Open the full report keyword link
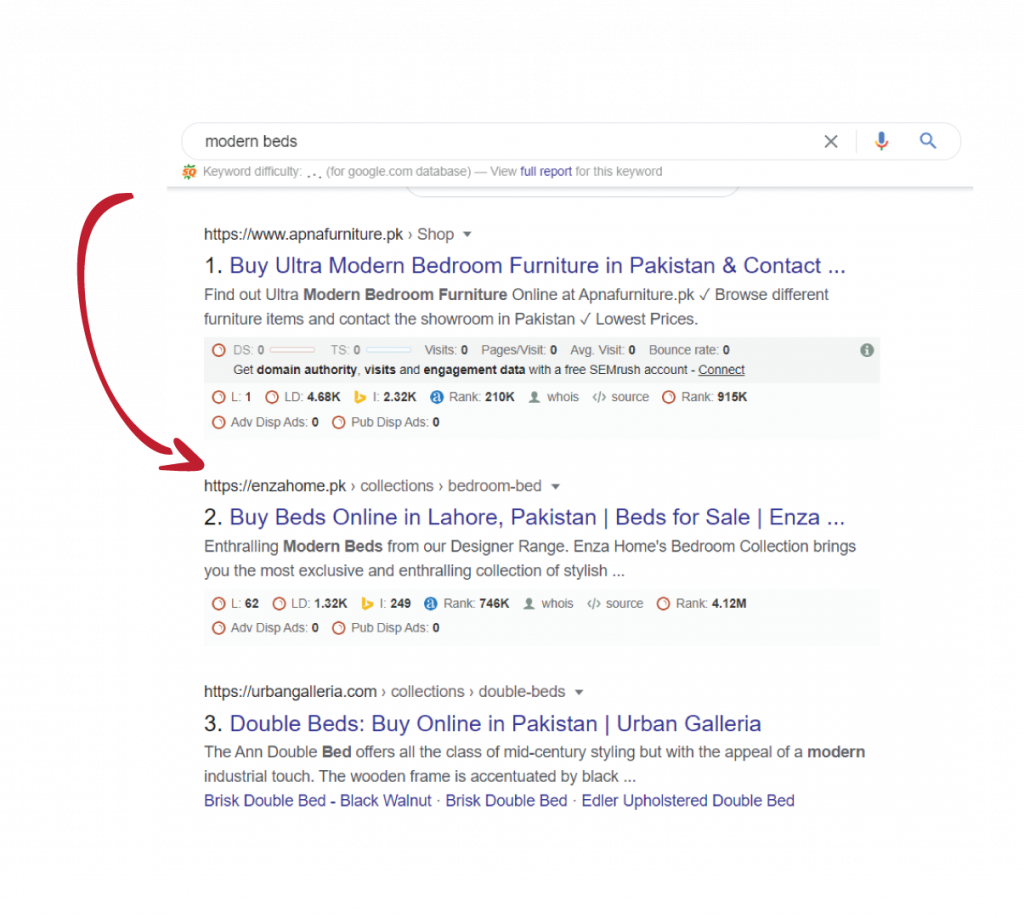Image resolution: width=1024 pixels, height=918 pixels. 545,172
